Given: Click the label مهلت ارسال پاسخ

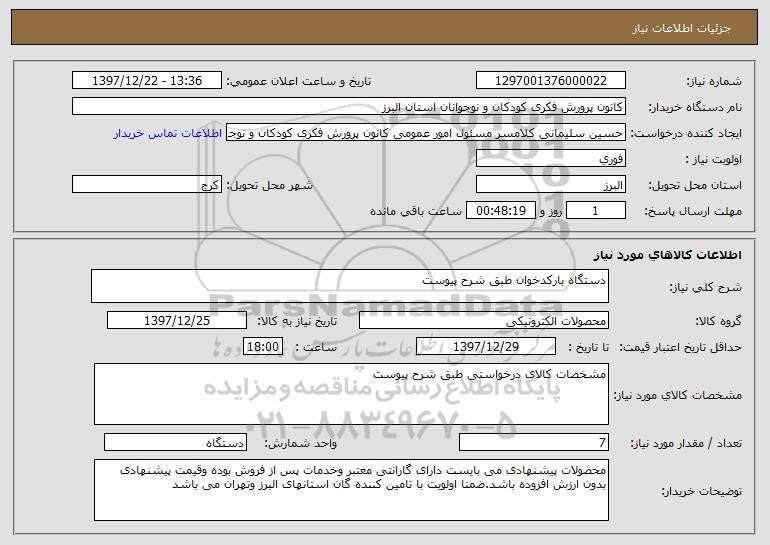Looking at the screenshot, I should 693,212.
